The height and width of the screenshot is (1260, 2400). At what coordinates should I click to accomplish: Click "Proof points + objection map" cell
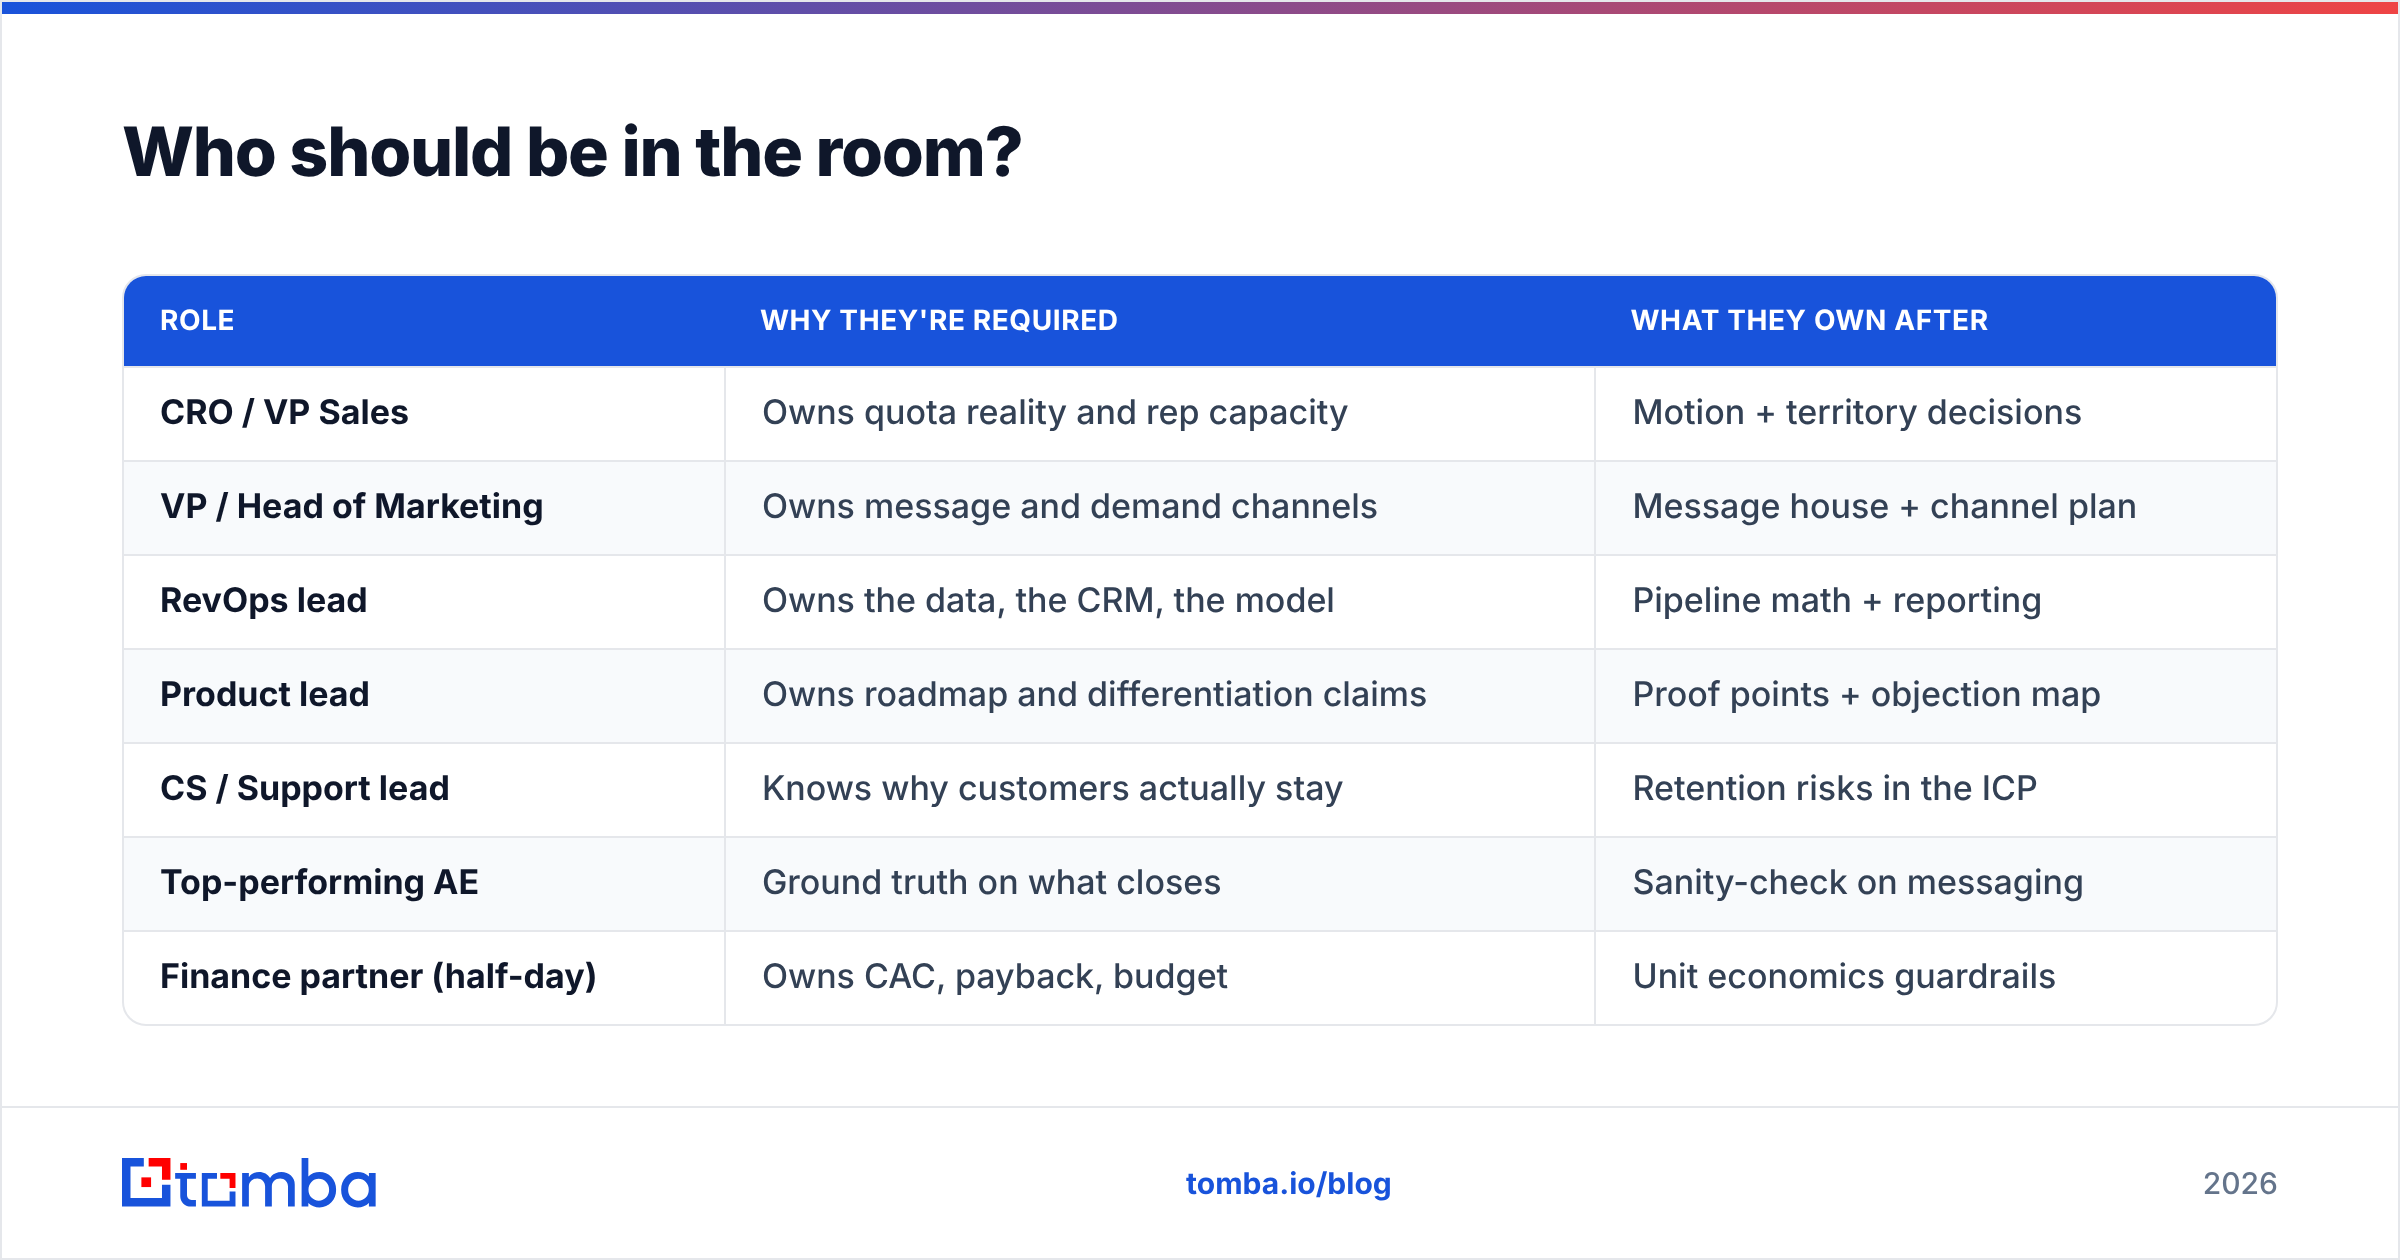(x=1935, y=695)
